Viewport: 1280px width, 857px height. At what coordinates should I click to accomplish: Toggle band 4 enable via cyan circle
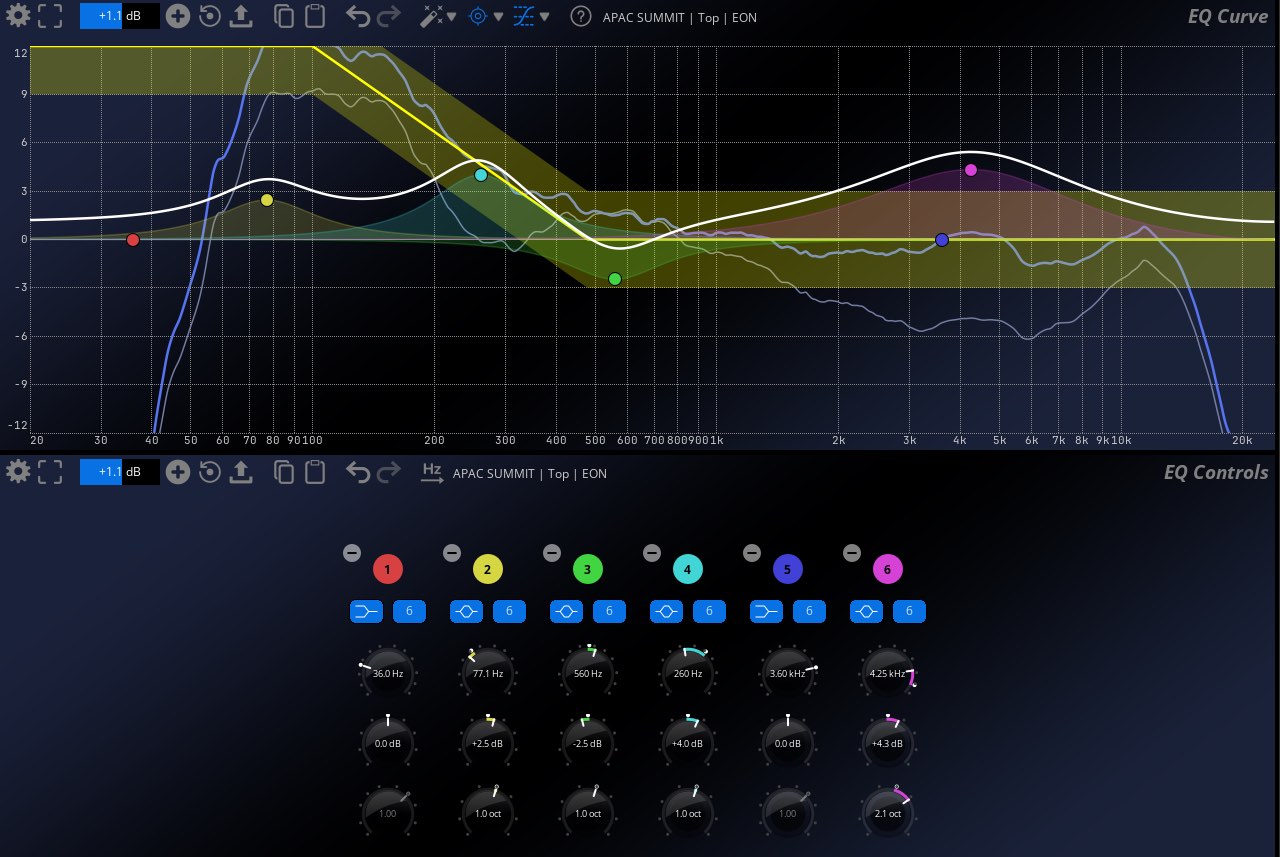click(x=687, y=570)
